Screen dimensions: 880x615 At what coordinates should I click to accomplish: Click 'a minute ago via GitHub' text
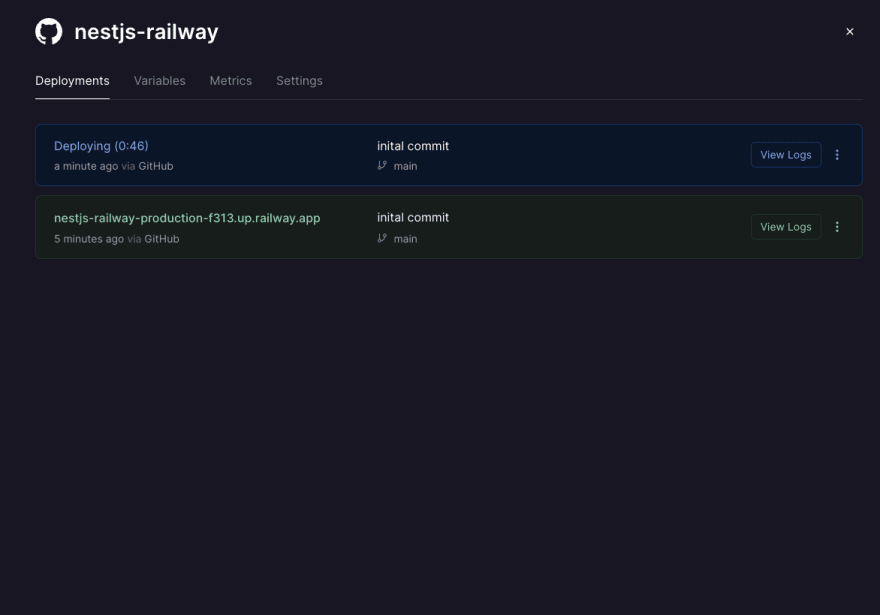tap(113, 166)
